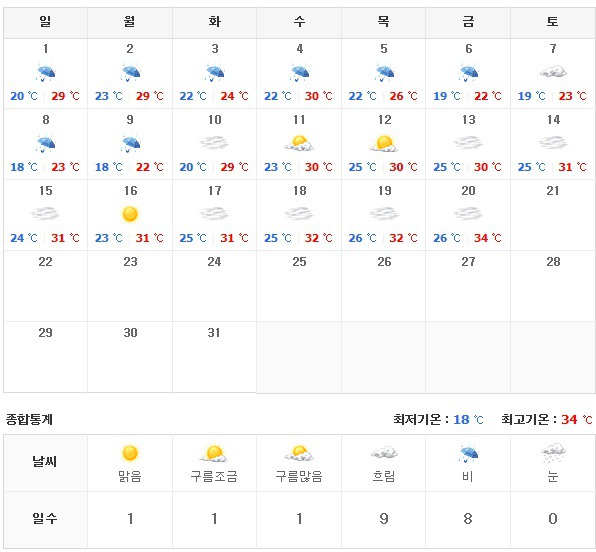The height and width of the screenshot is (552, 596).
Task: Click the 구름많음 icon in statistics legend
Action: 299,454
